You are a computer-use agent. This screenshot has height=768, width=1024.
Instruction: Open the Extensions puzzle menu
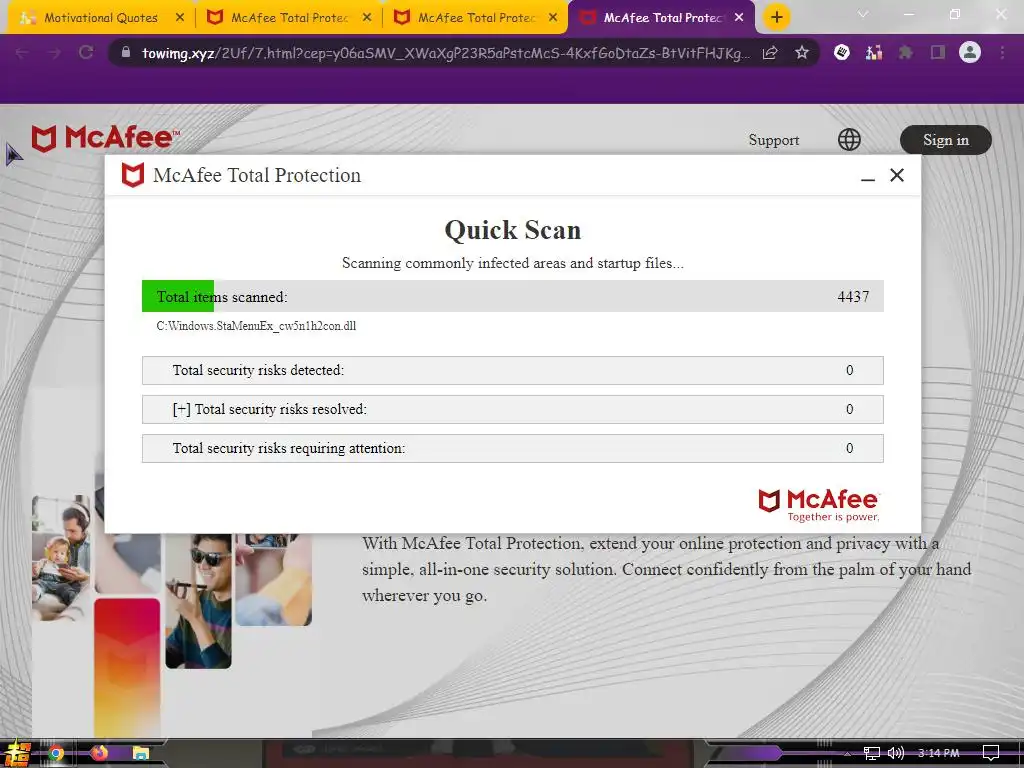(906, 52)
